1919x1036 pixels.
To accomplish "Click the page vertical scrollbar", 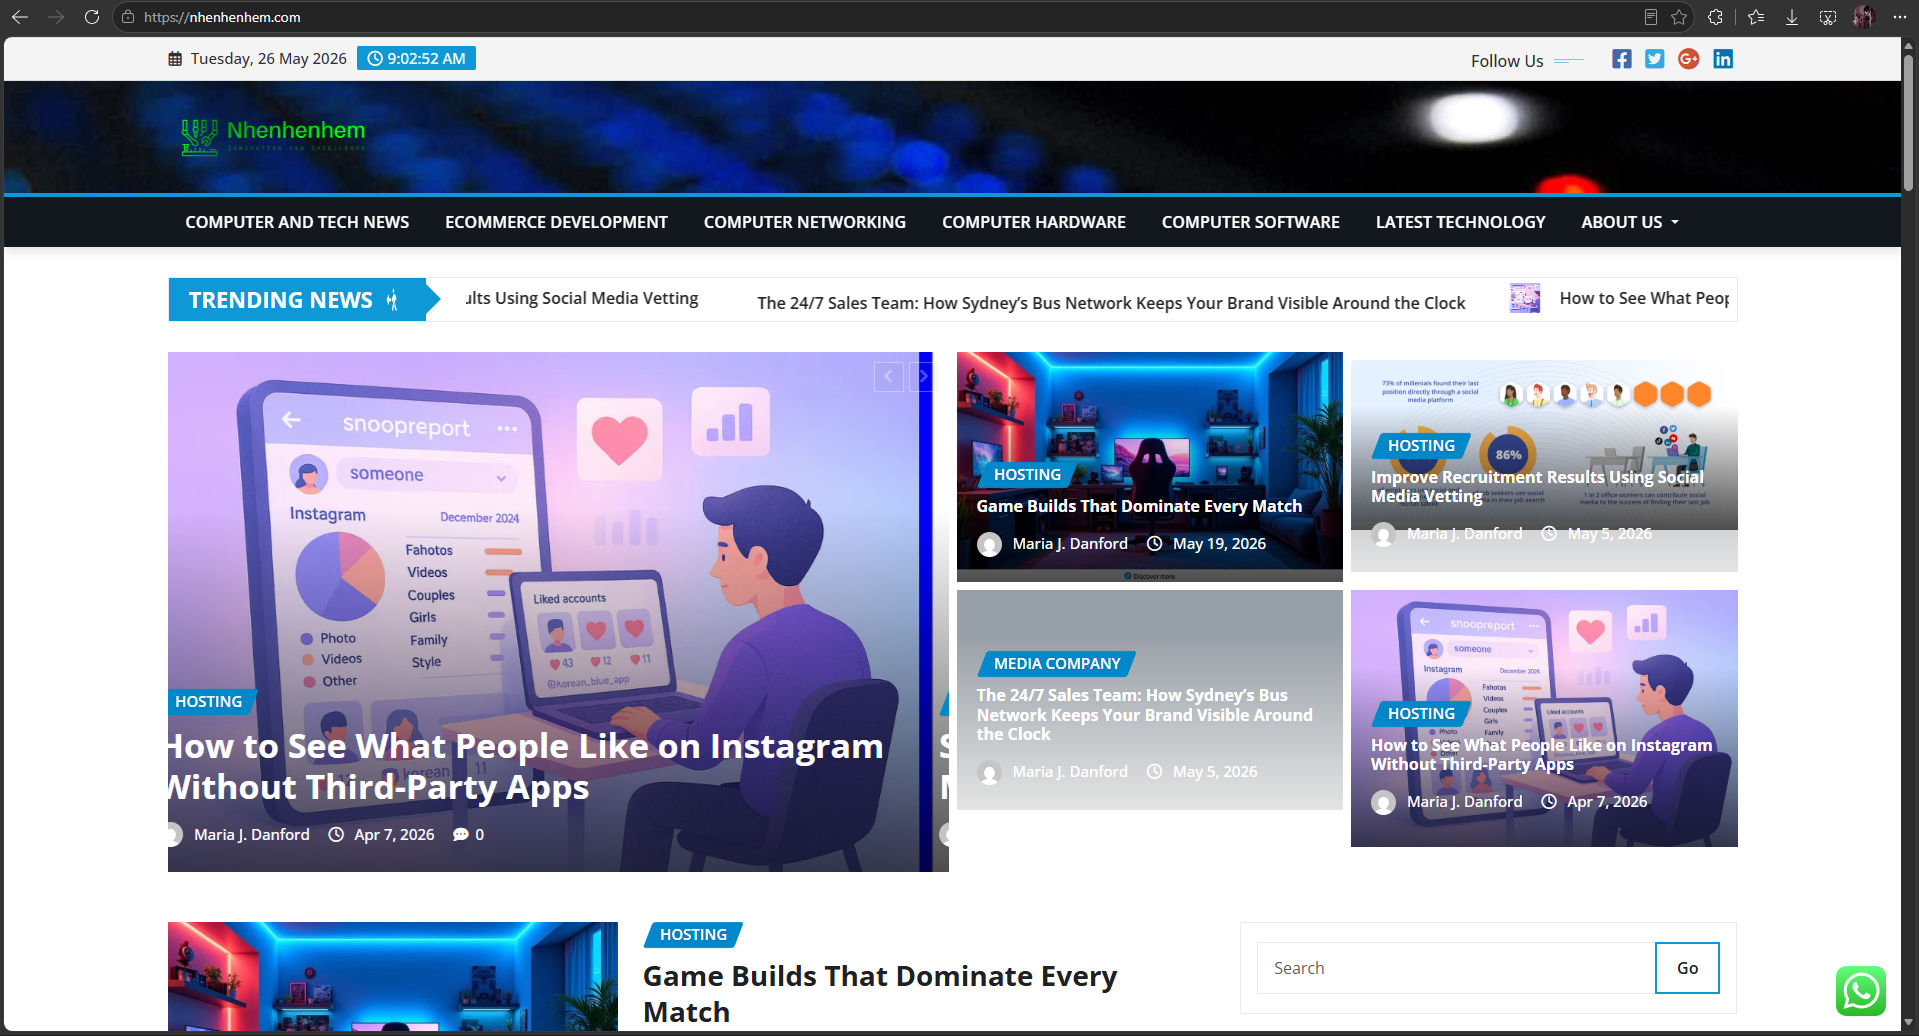I will tap(1909, 122).
